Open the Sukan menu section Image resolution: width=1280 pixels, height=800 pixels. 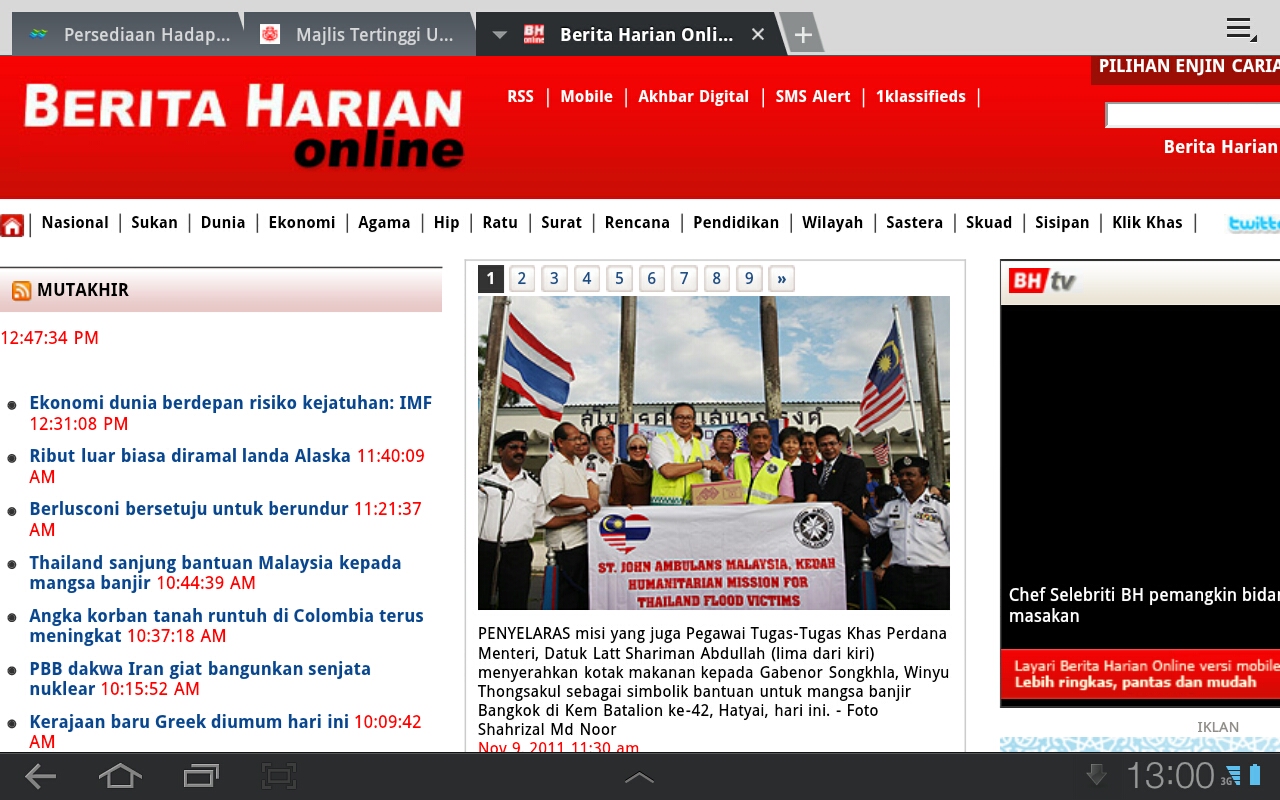(154, 222)
